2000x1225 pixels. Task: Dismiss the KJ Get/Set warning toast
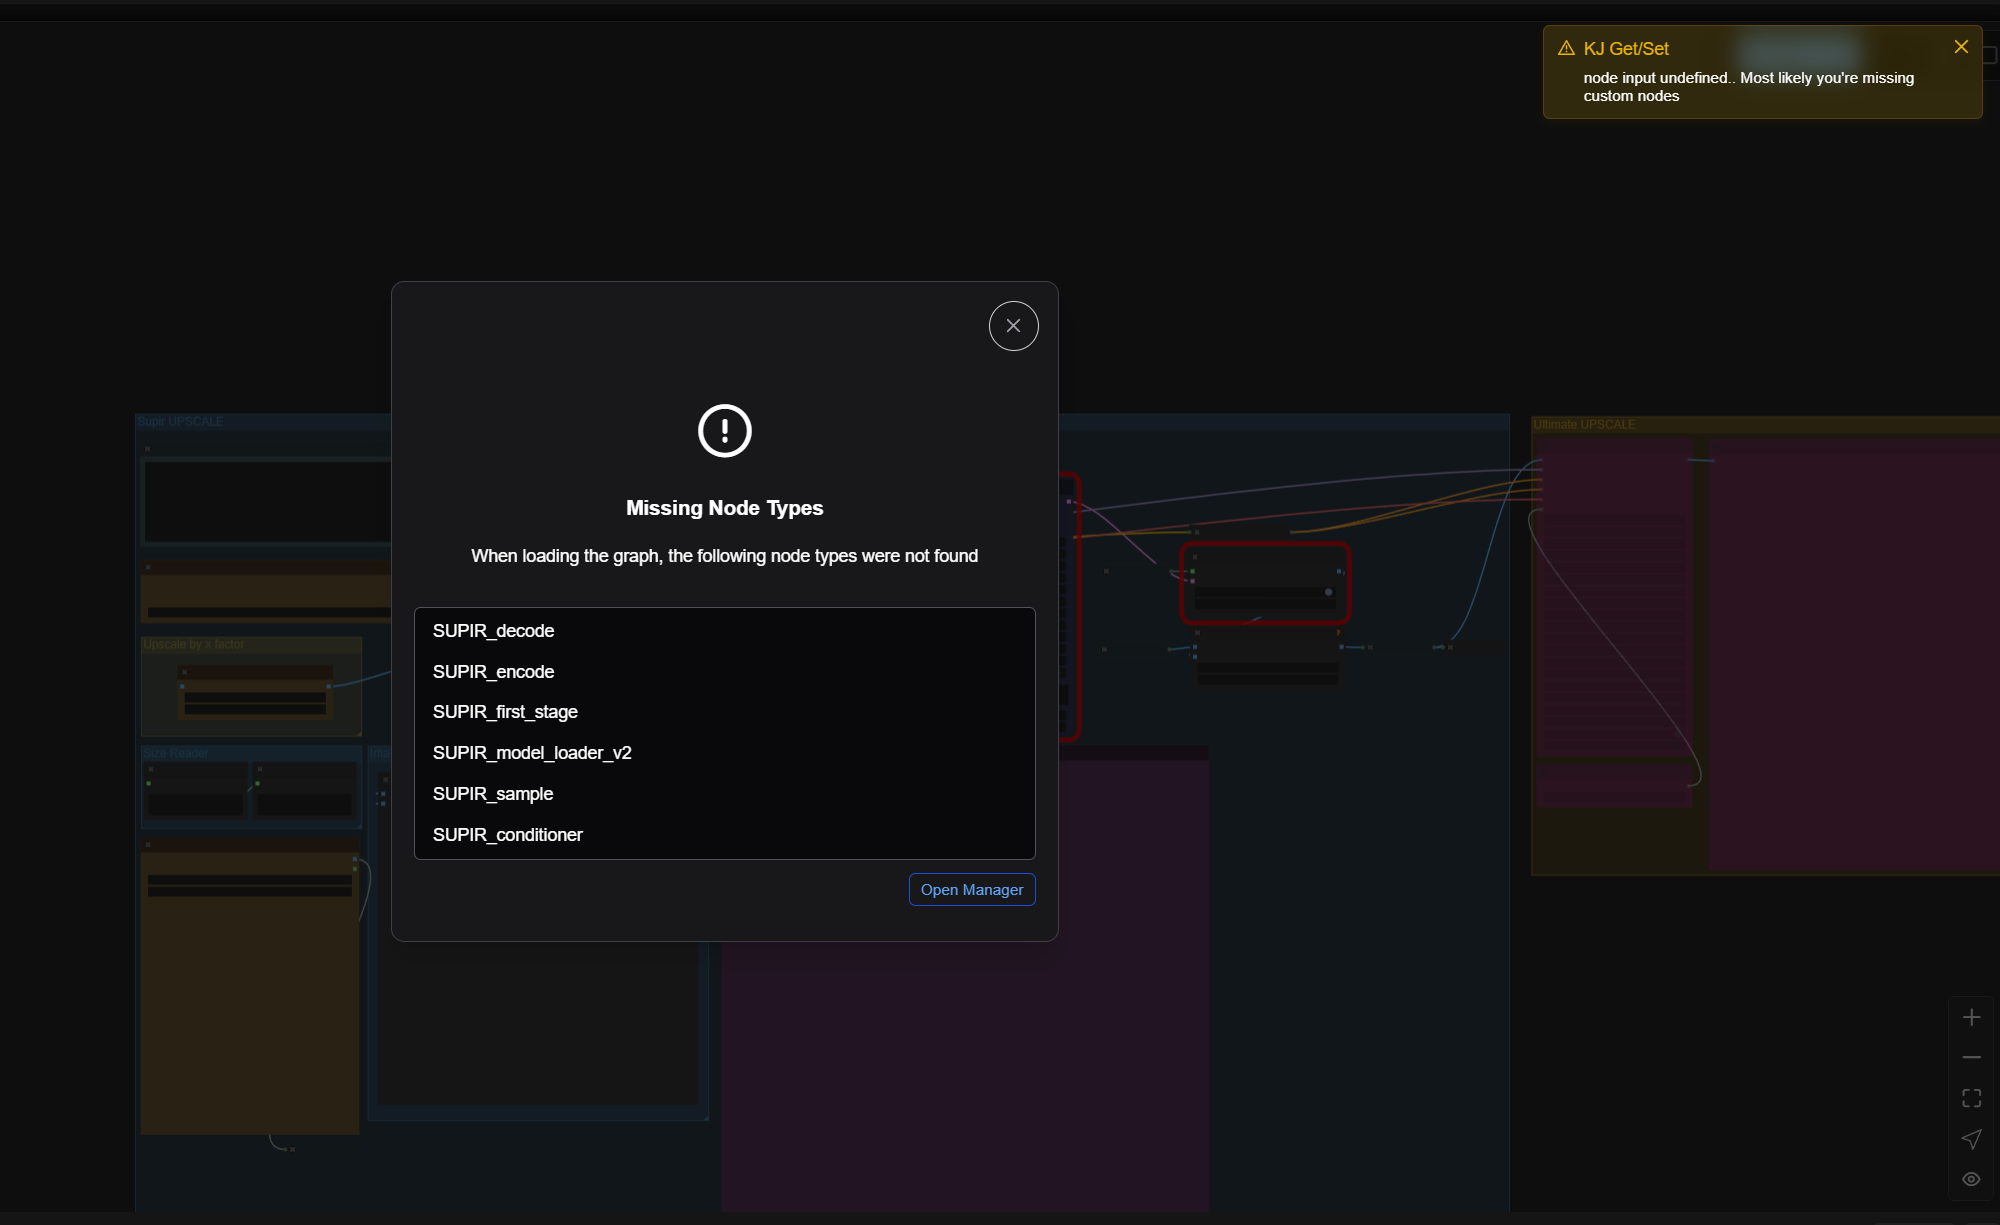point(1961,47)
